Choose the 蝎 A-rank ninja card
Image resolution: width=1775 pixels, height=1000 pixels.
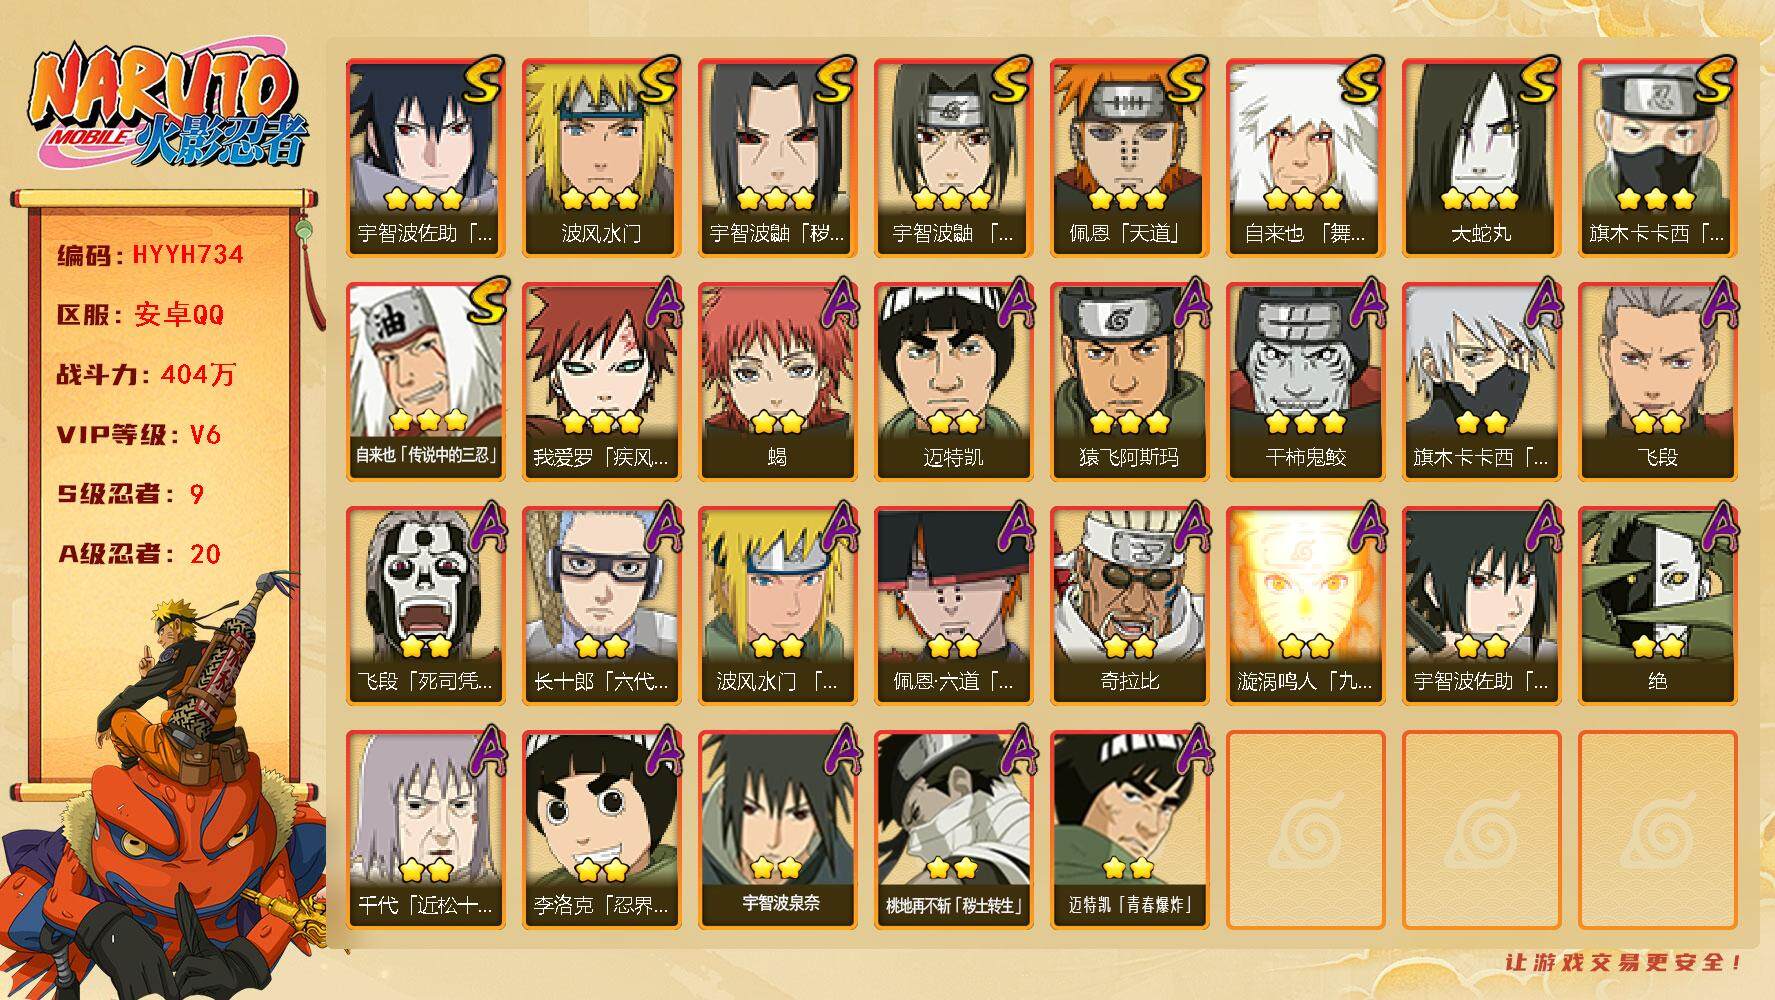(x=777, y=381)
